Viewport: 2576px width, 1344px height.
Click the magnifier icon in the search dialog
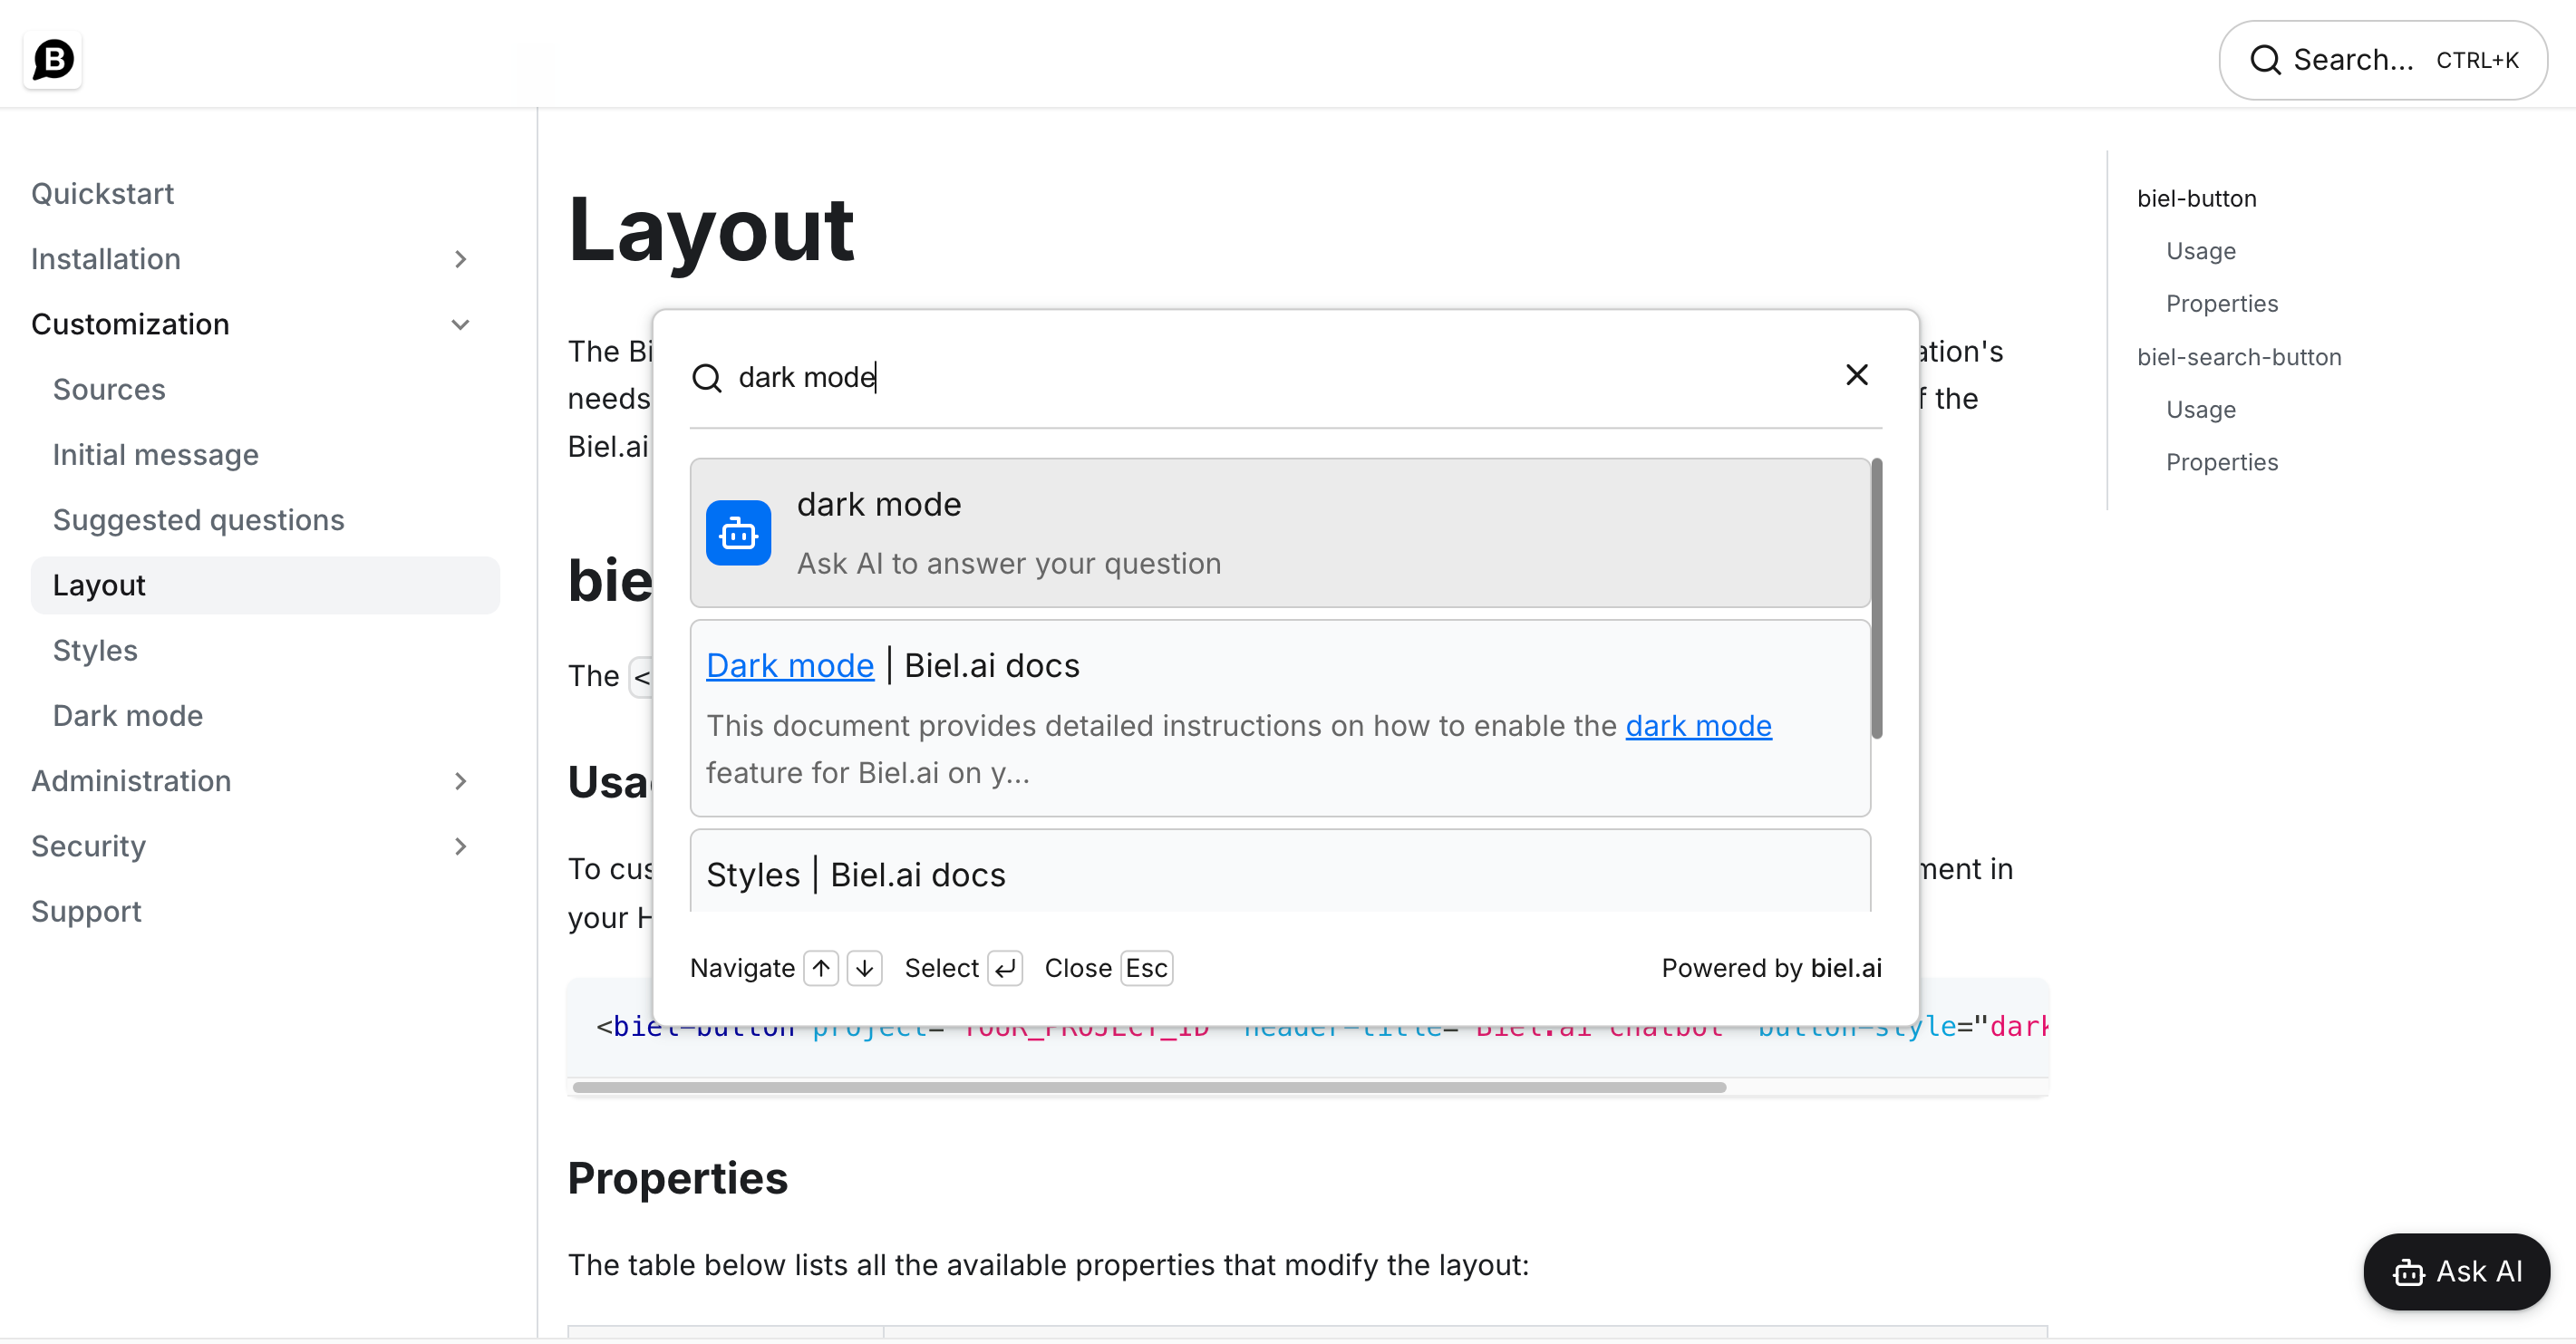click(x=707, y=378)
